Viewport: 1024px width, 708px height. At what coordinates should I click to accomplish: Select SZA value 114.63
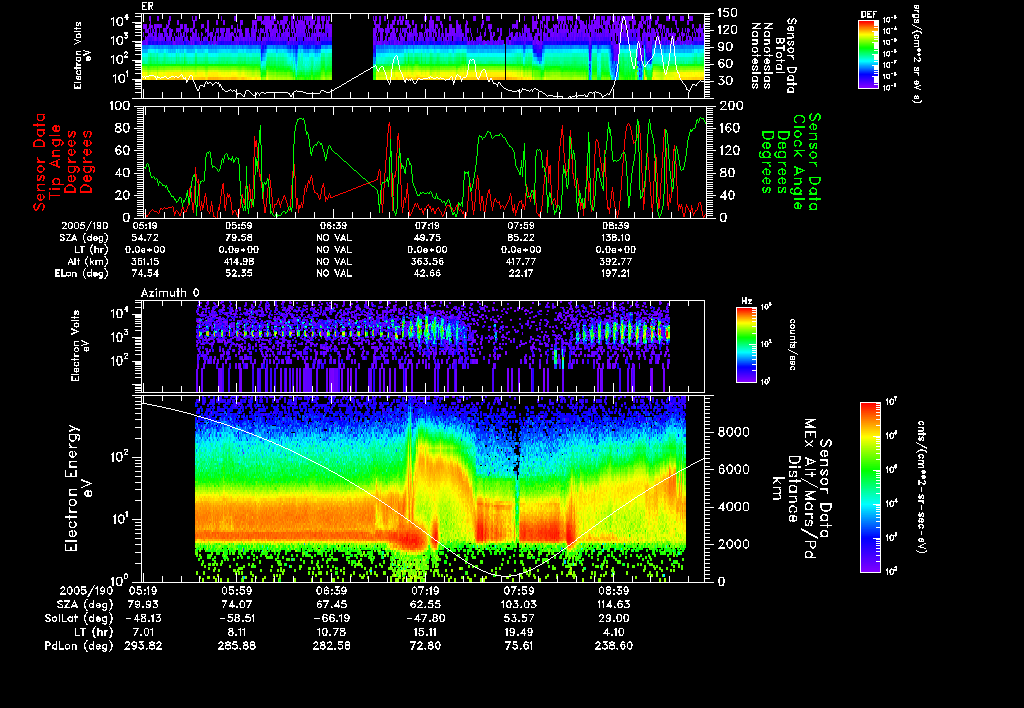[x=613, y=604]
